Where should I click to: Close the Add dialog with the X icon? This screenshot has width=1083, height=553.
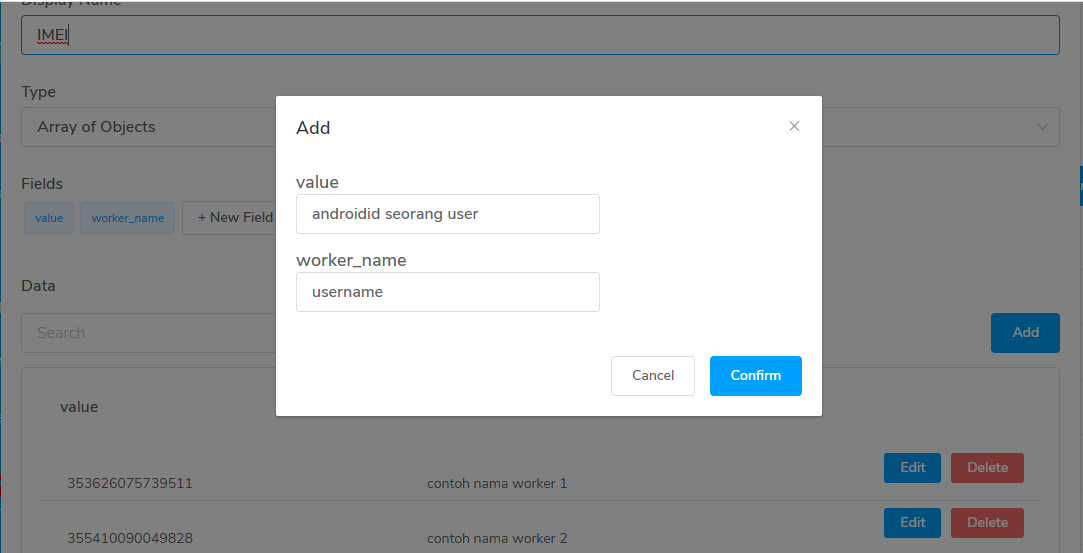(x=794, y=126)
